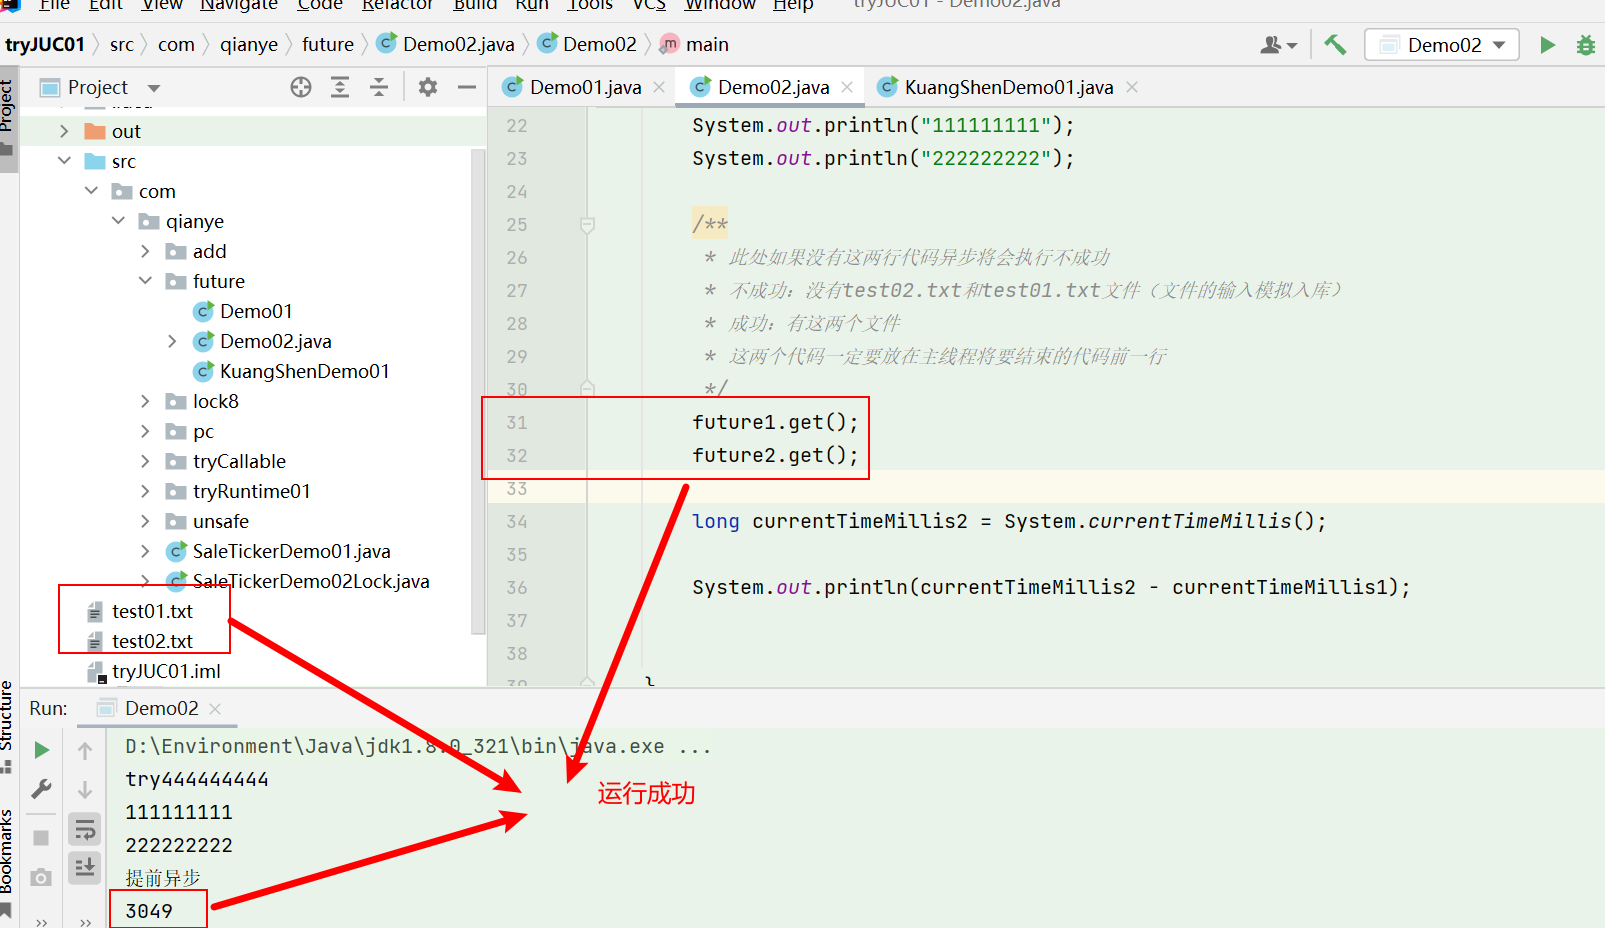Toggle Scroll to End in console output

coord(84,868)
